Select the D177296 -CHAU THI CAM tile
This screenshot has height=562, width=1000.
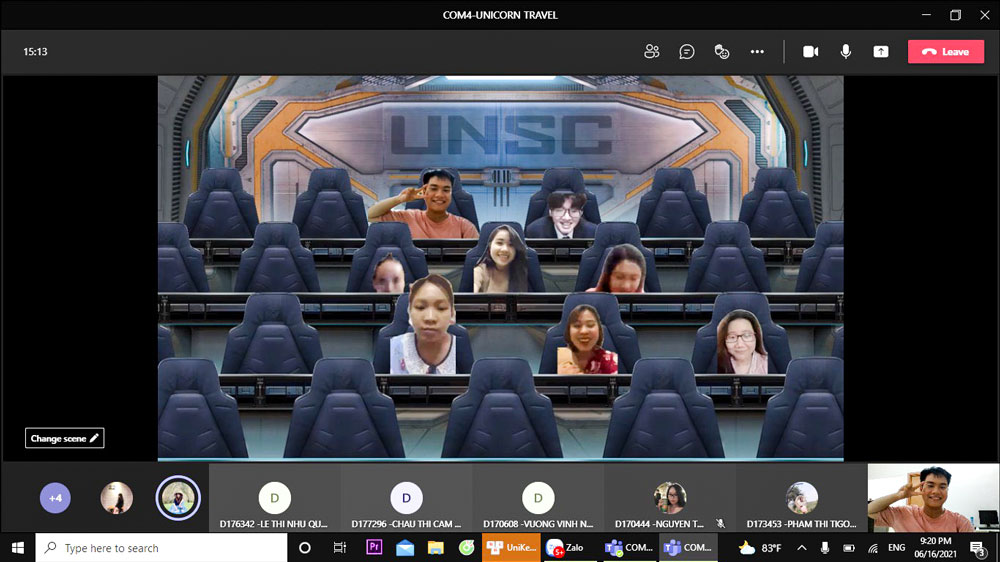(x=406, y=498)
